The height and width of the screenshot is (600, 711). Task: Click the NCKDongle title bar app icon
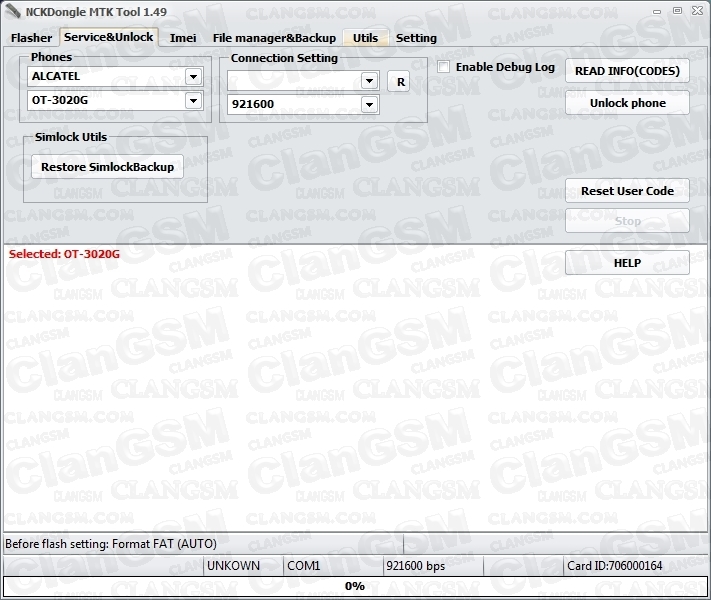12,12
